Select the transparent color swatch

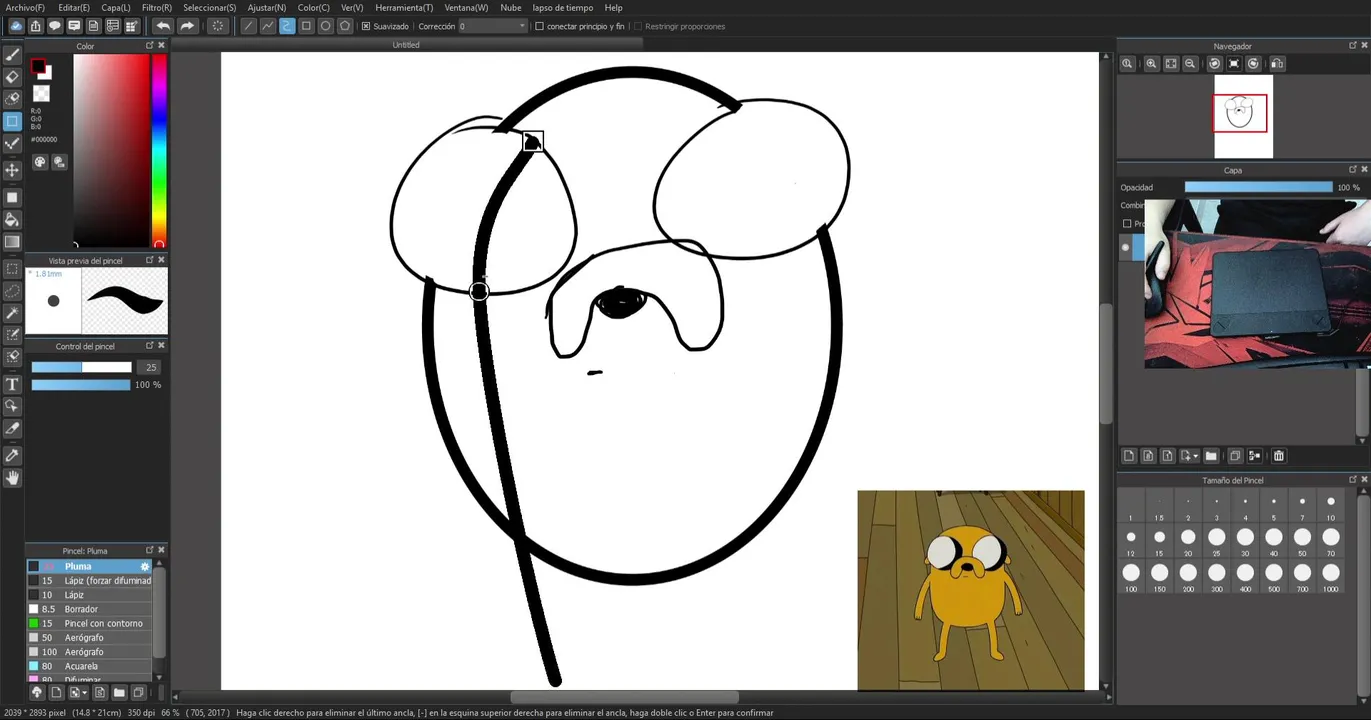click(41, 93)
